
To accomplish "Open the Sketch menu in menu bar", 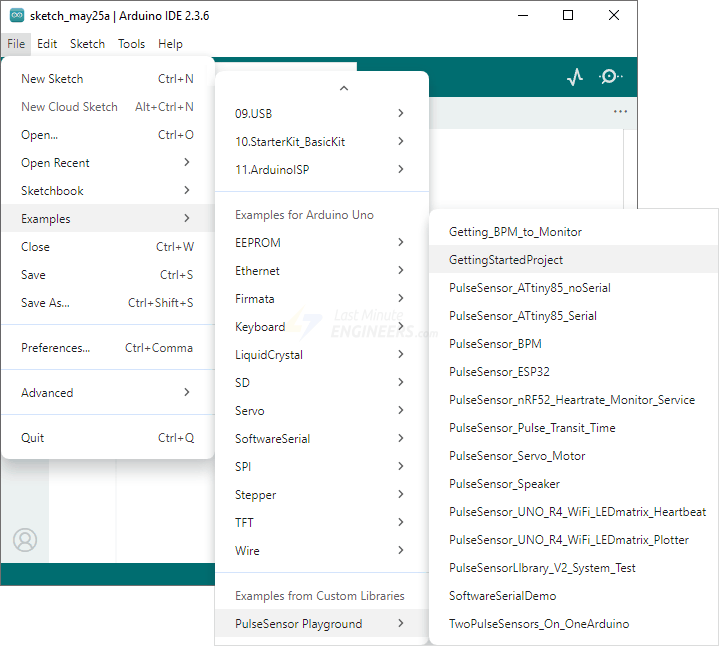I will [x=87, y=44].
